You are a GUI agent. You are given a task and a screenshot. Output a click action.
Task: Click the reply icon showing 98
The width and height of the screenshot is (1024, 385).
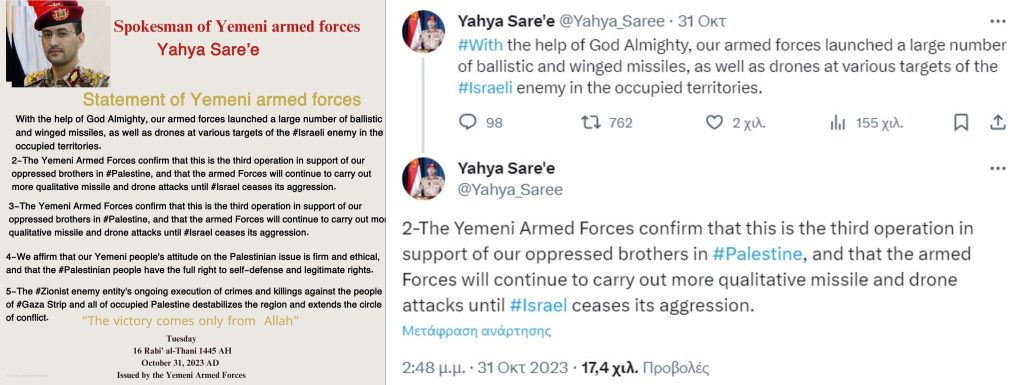coord(468,122)
